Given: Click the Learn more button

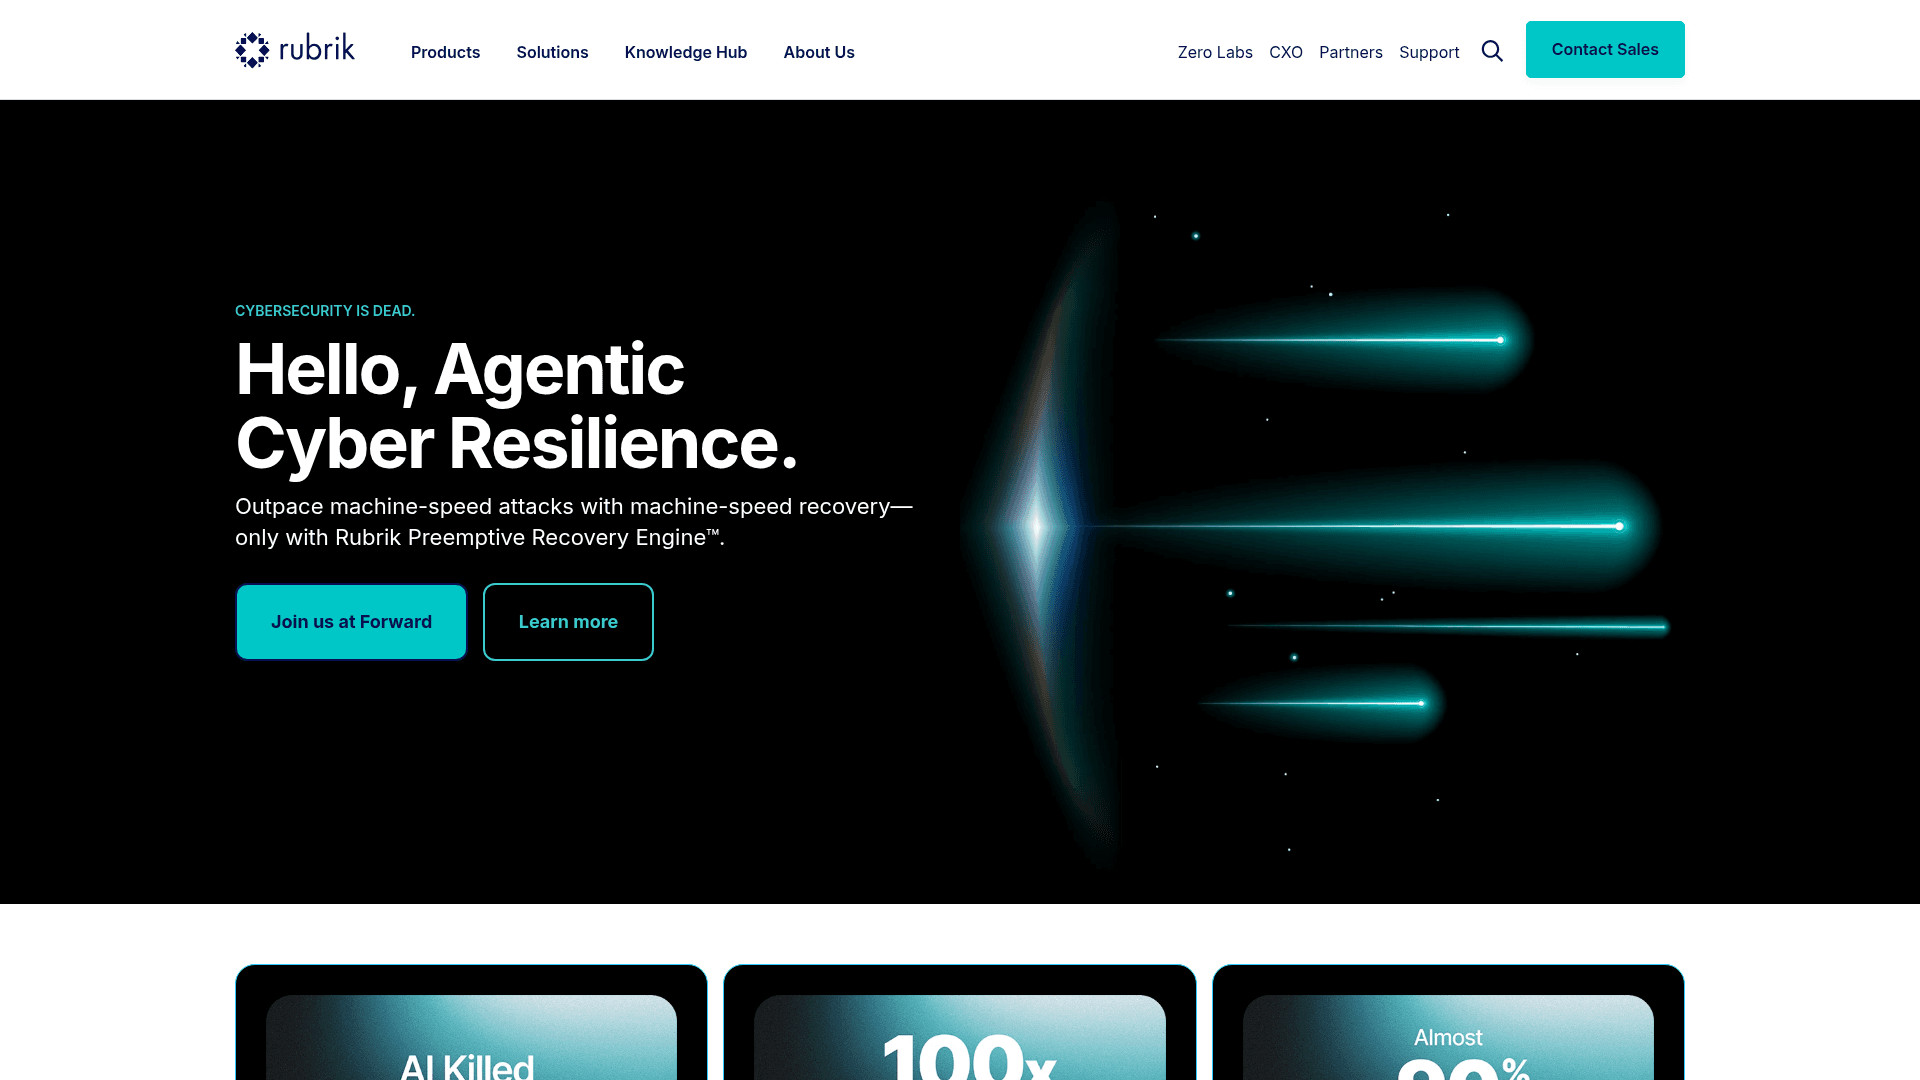Looking at the screenshot, I should click(568, 622).
